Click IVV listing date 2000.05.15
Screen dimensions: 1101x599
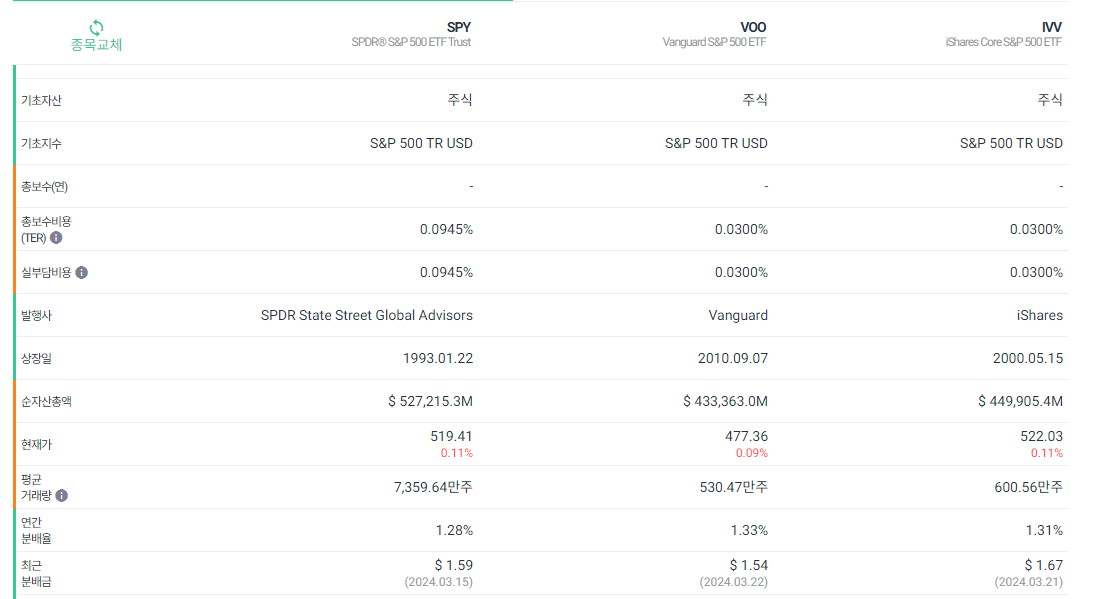click(1028, 359)
